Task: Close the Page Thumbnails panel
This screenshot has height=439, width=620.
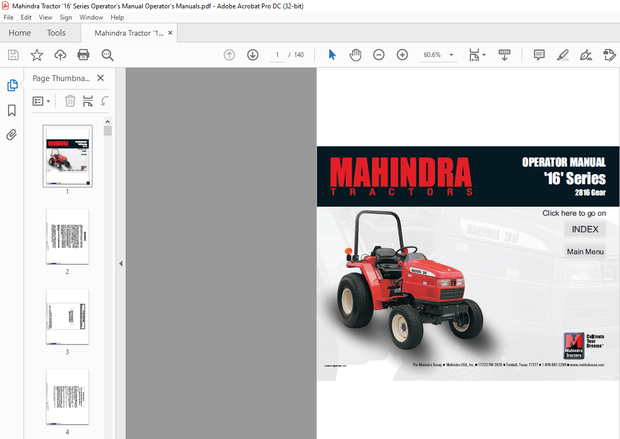Action: pyautogui.click(x=100, y=78)
